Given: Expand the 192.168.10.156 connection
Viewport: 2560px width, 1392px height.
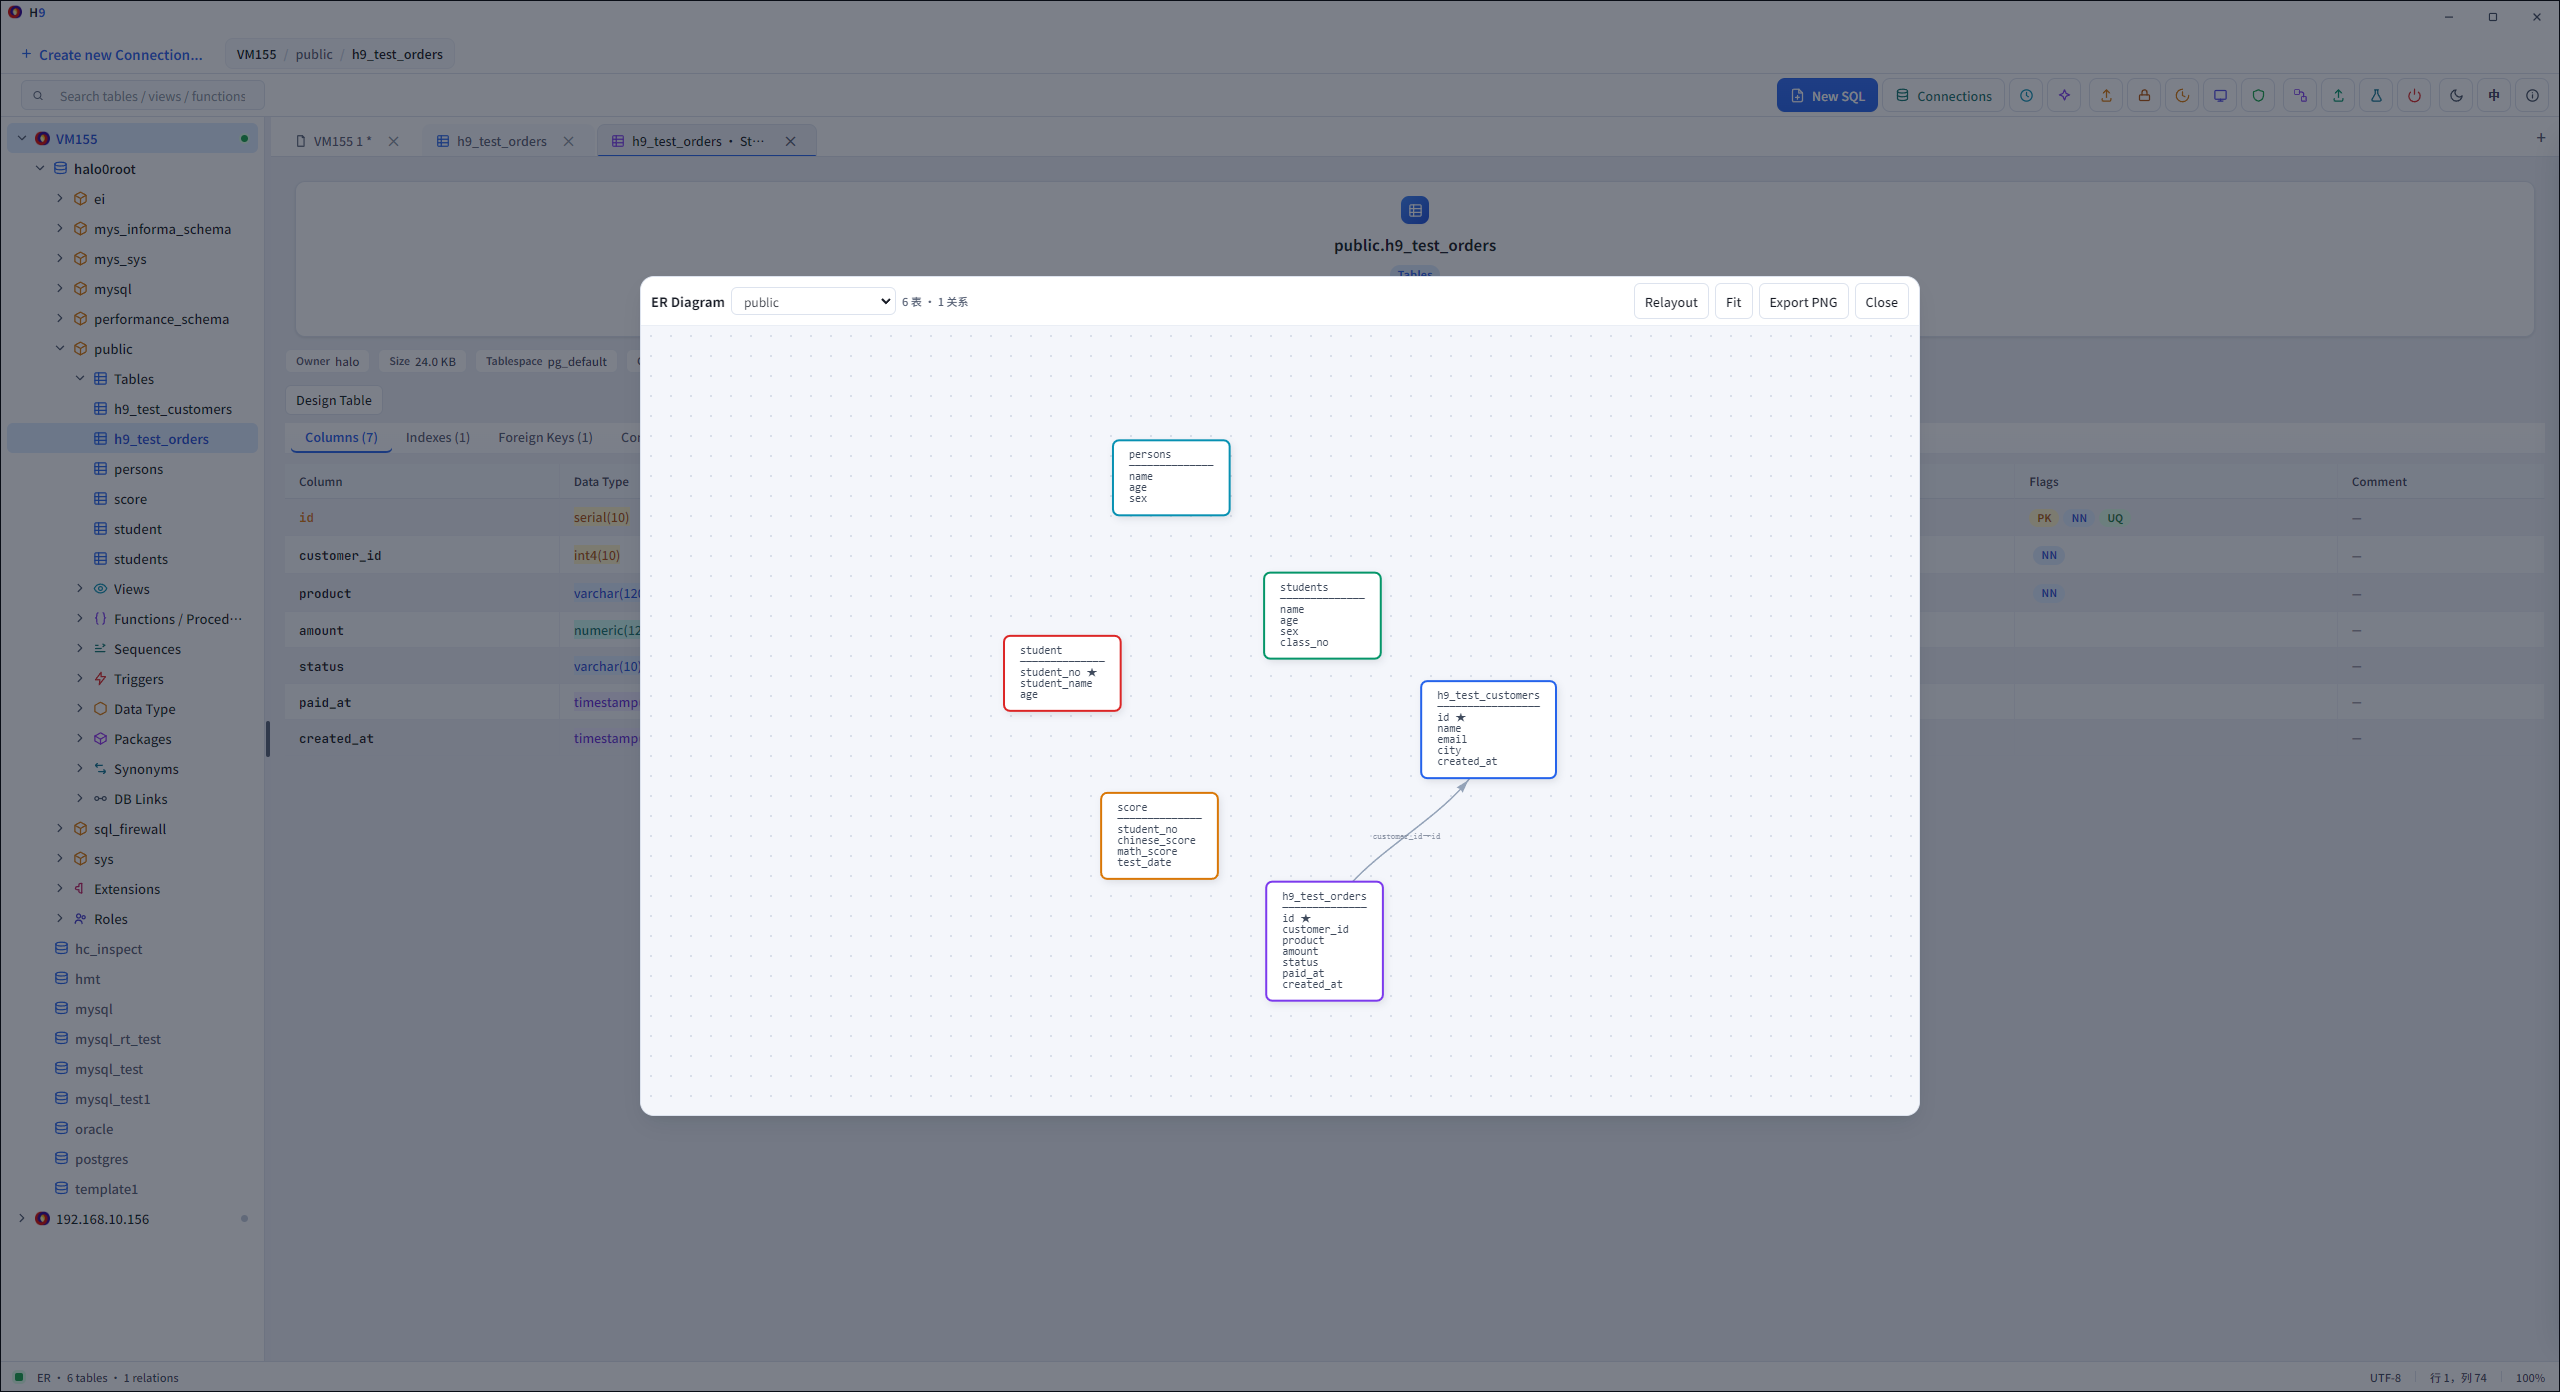Looking at the screenshot, I should point(22,1219).
